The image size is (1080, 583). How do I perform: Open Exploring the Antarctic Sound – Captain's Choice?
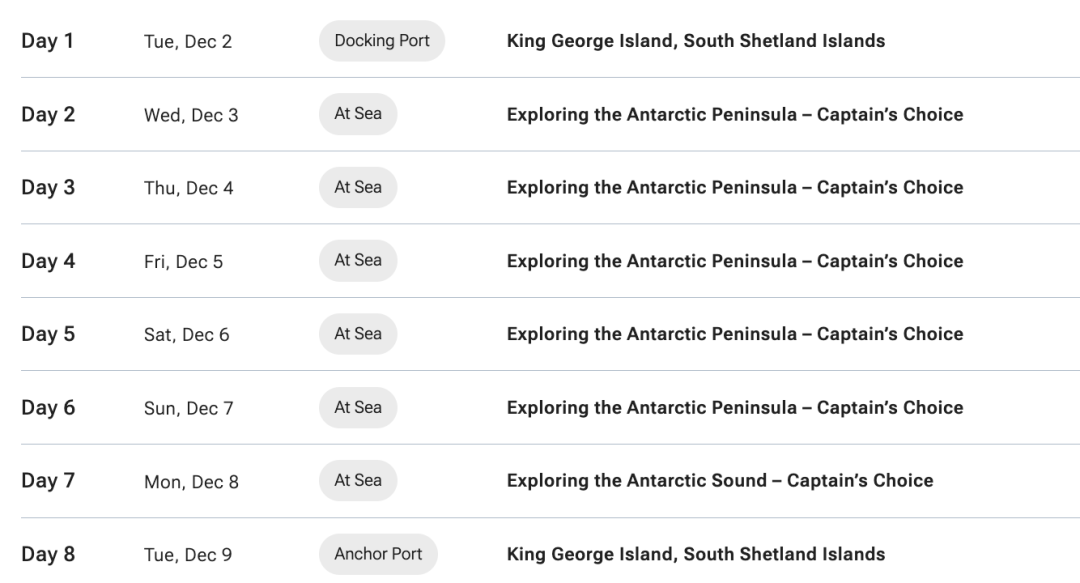[x=720, y=481]
